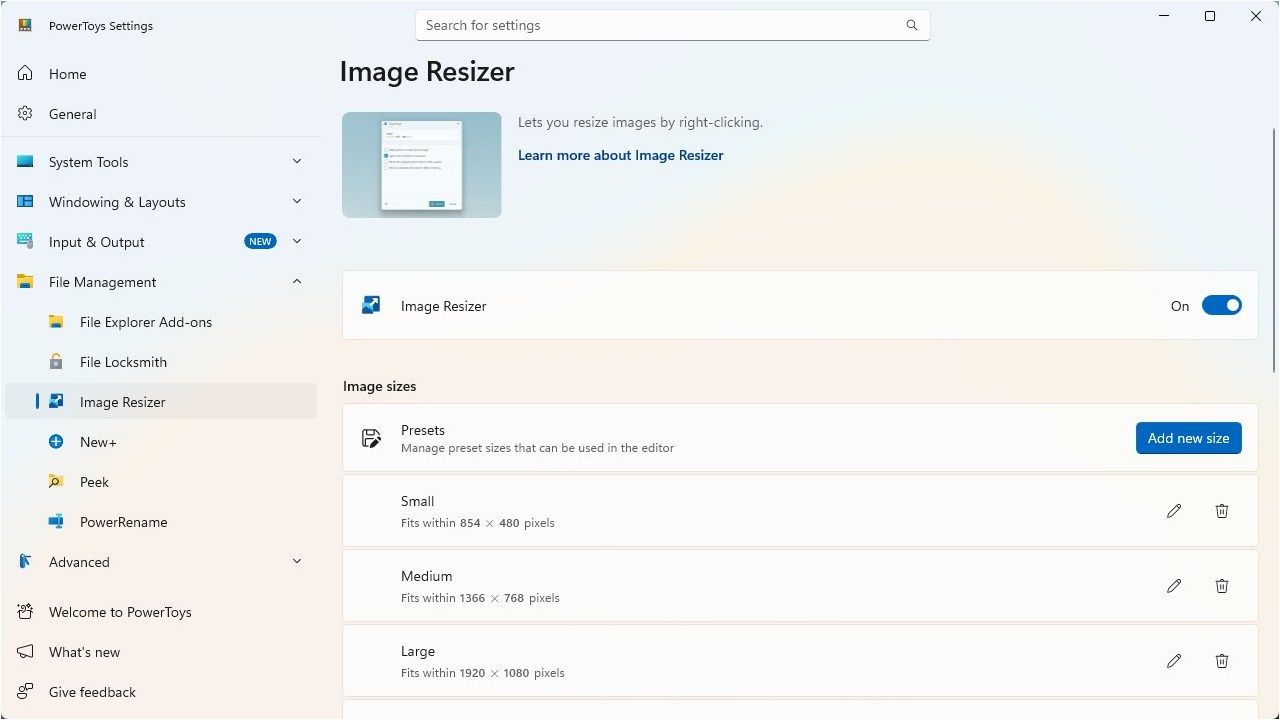The image size is (1280, 720).
Task: Click the Home icon in sidebar
Action: (25, 74)
